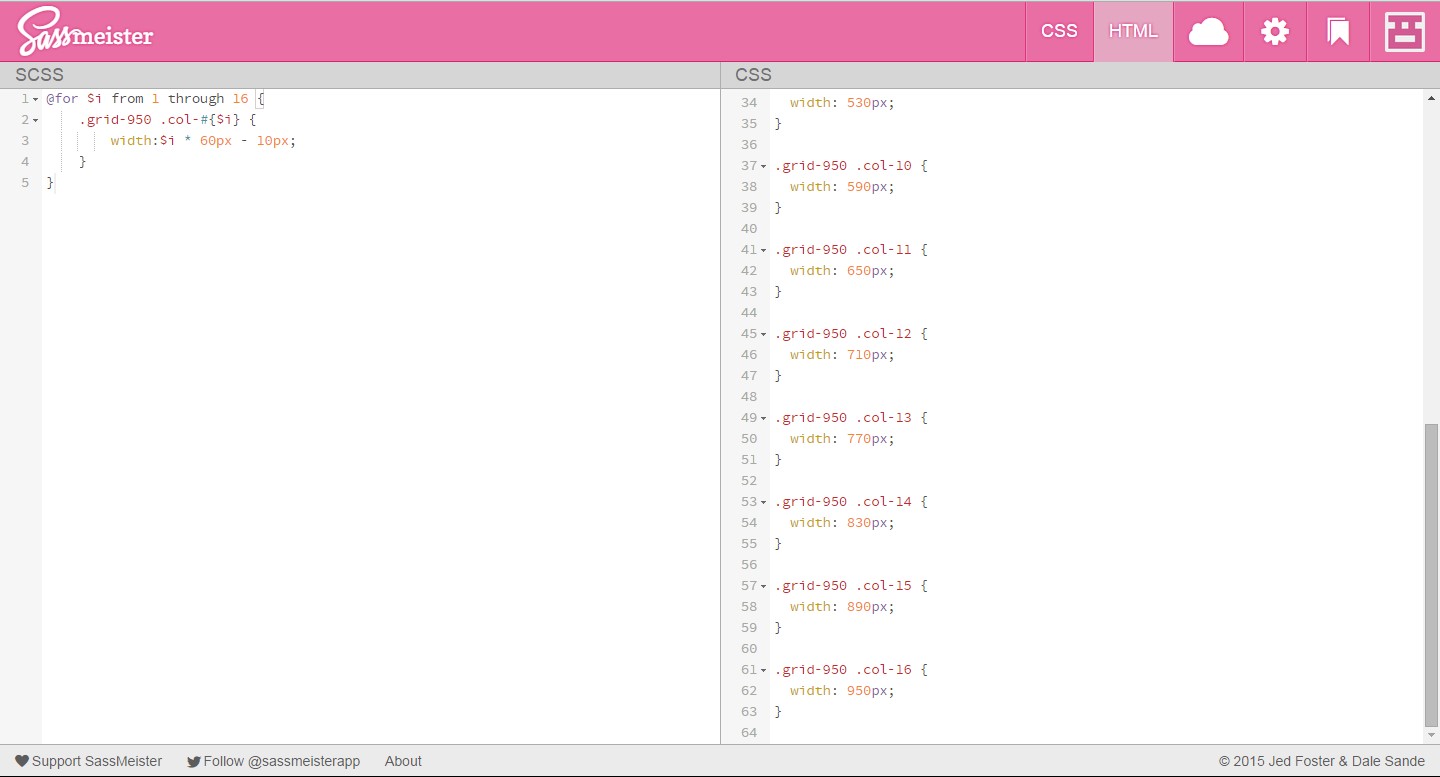Open the cloud save menu icon
The image size is (1440, 777).
click(1208, 32)
